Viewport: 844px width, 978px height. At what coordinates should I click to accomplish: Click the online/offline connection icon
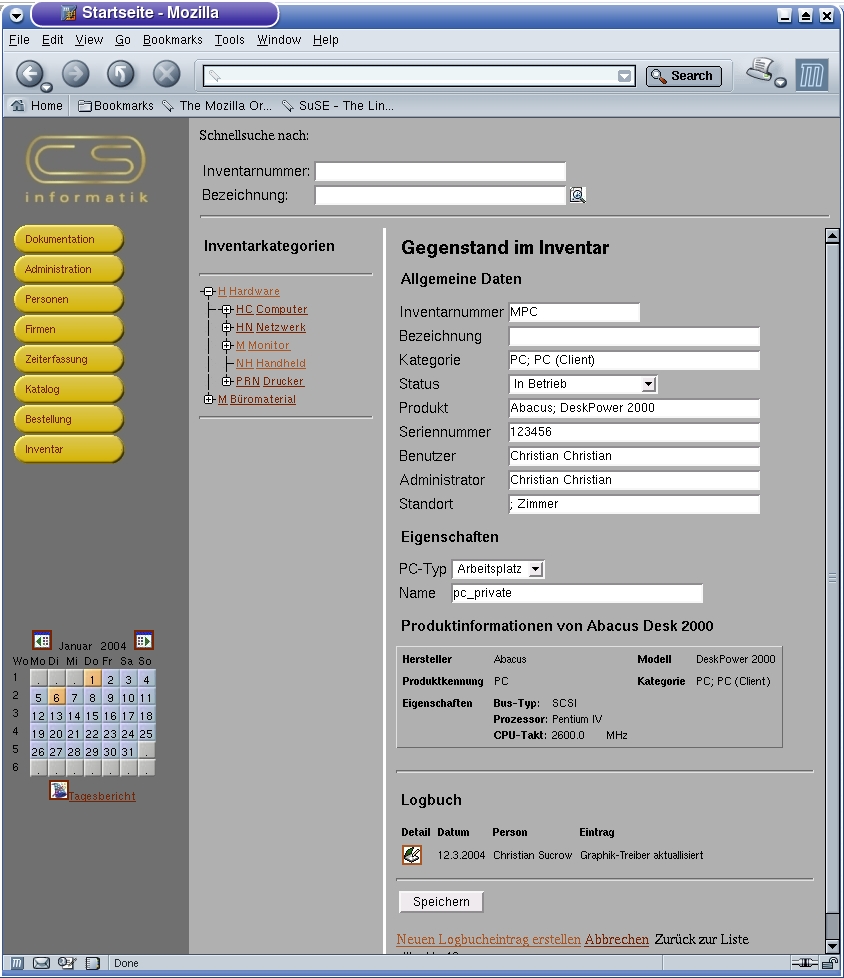pyautogui.click(x=804, y=963)
